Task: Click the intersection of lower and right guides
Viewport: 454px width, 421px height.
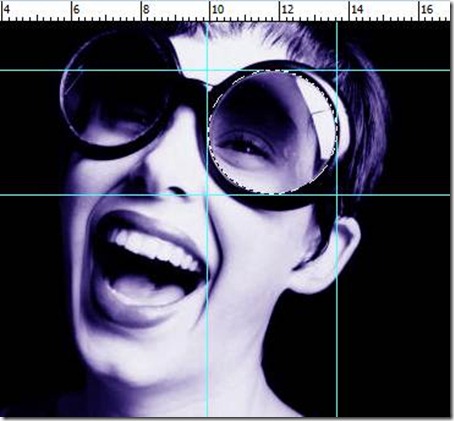Action: (337, 194)
